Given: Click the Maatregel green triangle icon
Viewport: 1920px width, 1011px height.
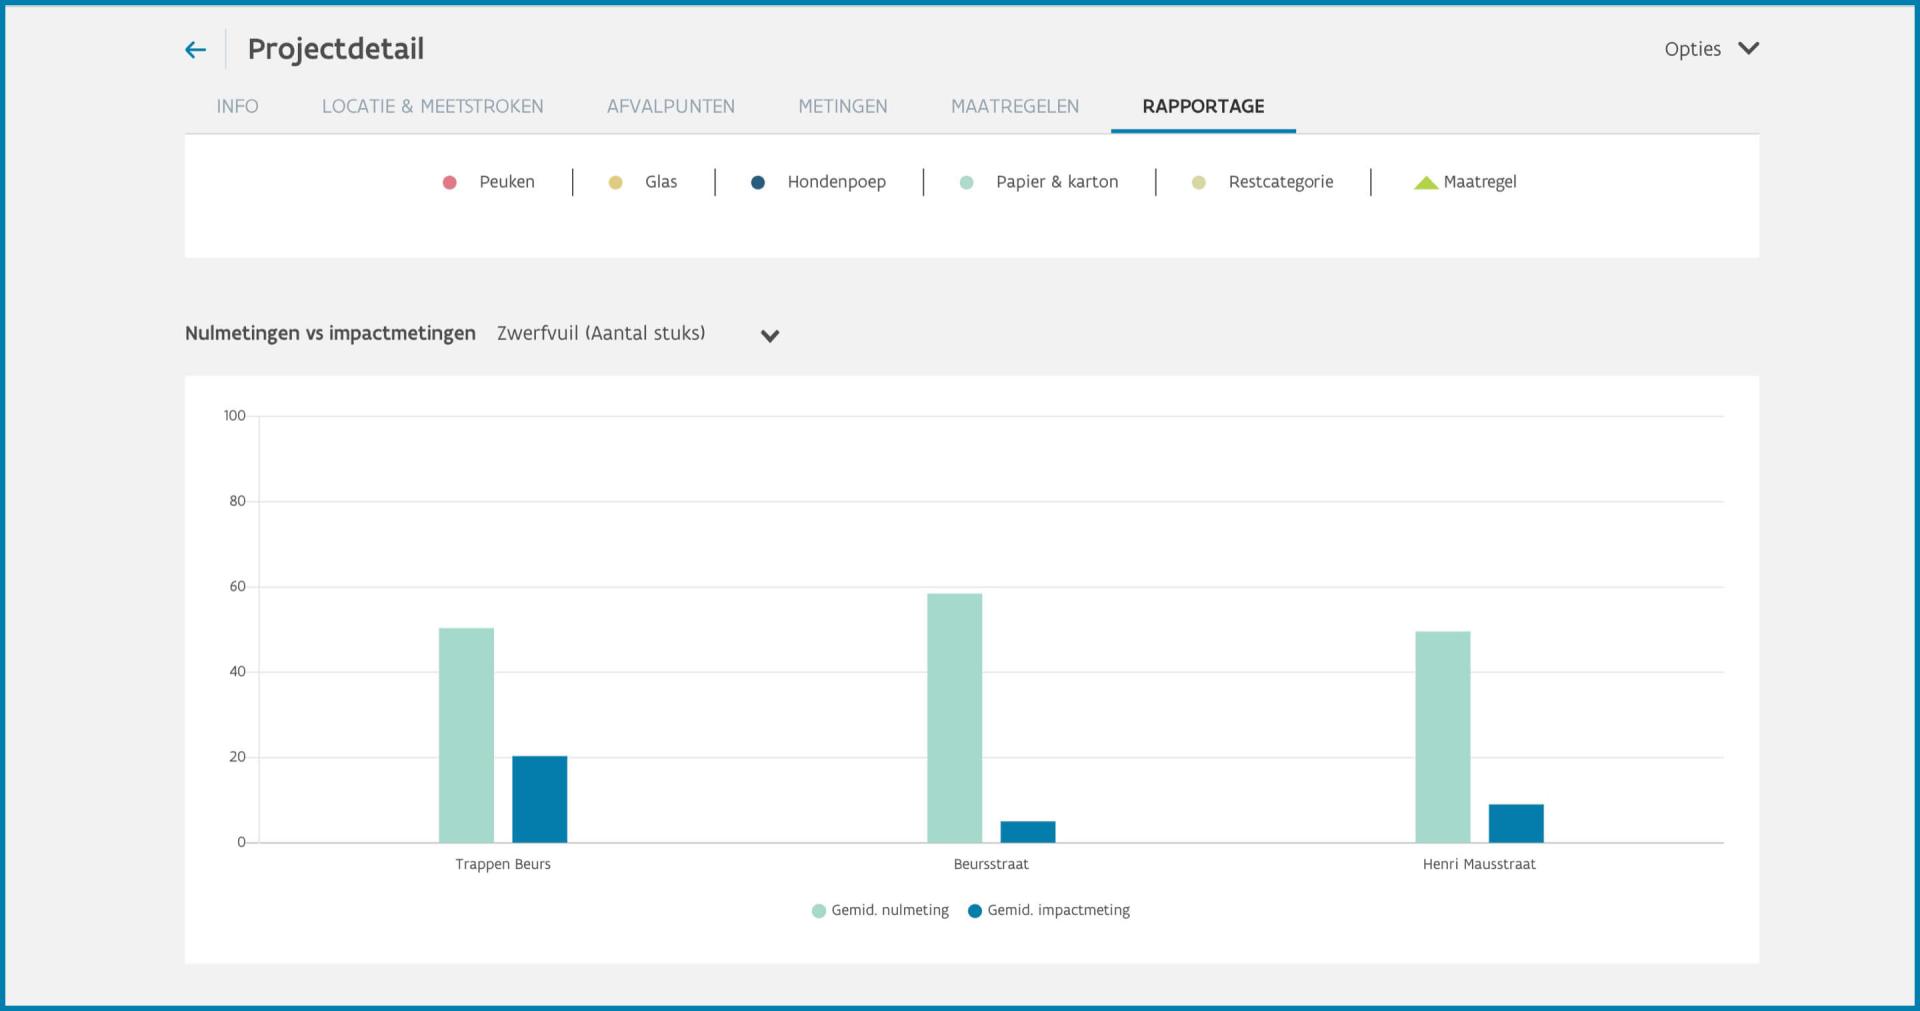Looking at the screenshot, I should point(1426,182).
